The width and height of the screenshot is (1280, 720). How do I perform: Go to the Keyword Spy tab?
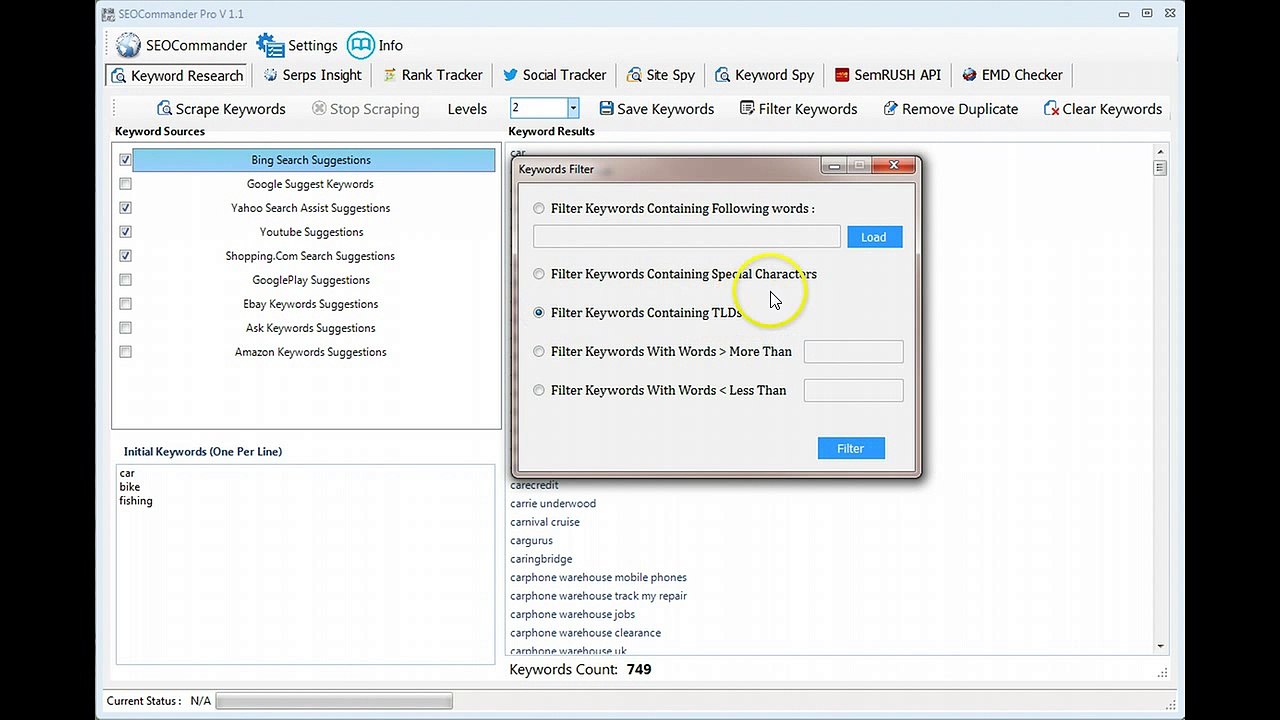[765, 75]
